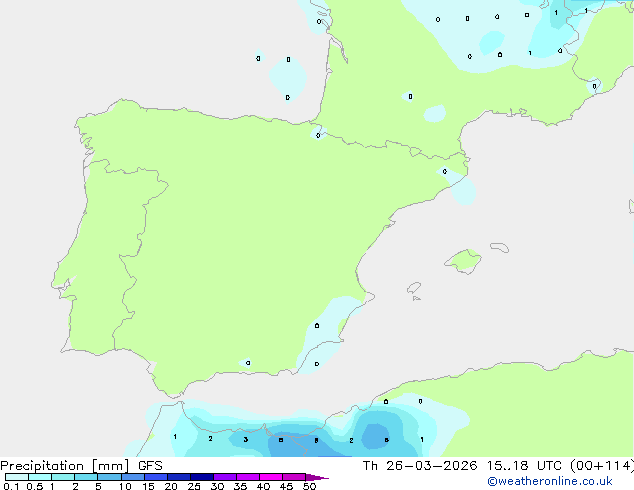Select the 40–45 mm magenta legend swatch
634x490 pixels.
click(x=271, y=477)
